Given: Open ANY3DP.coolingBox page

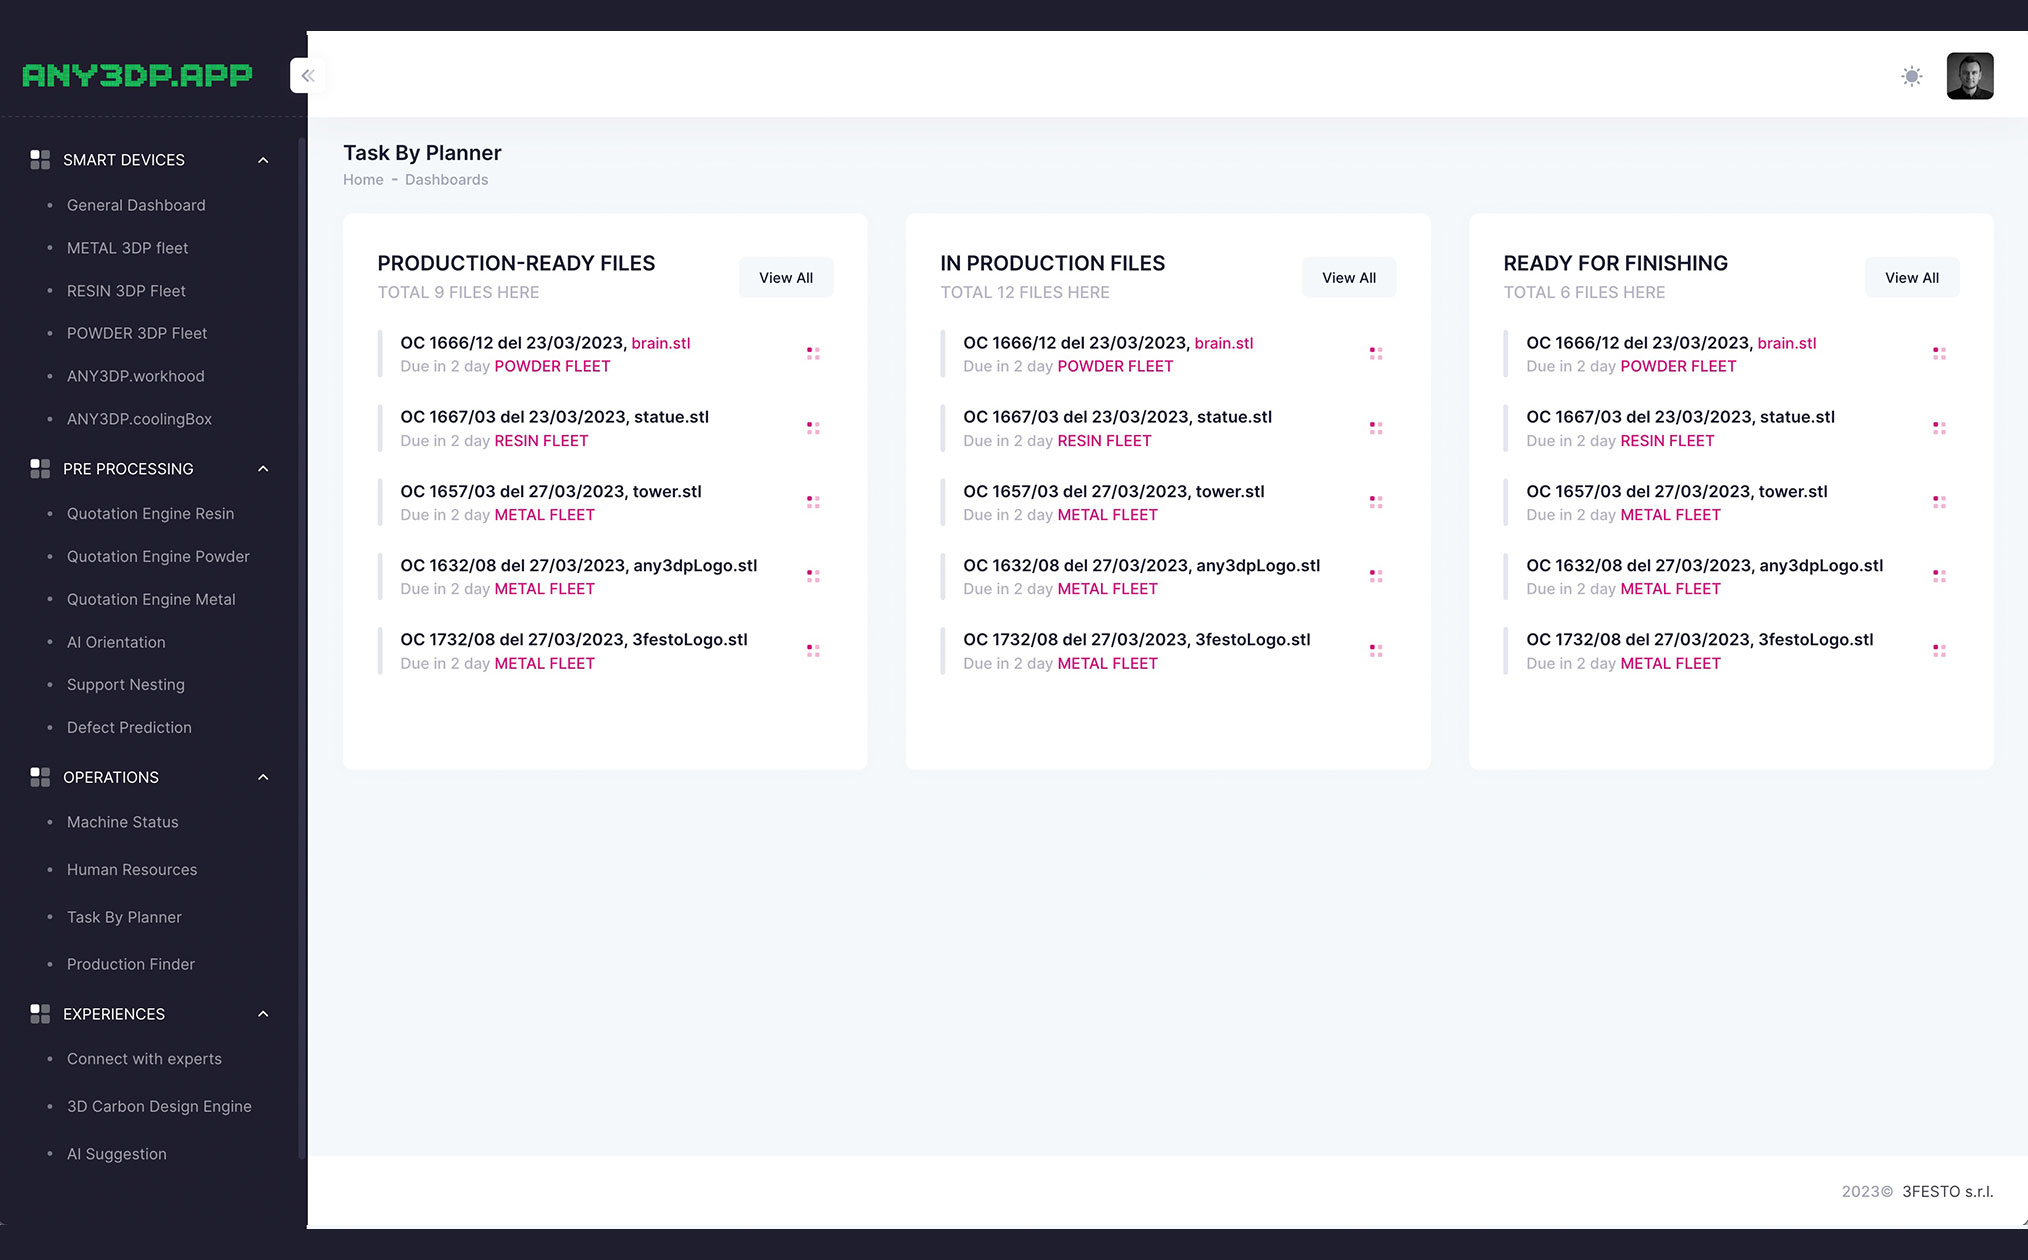Looking at the screenshot, I should click(139, 419).
